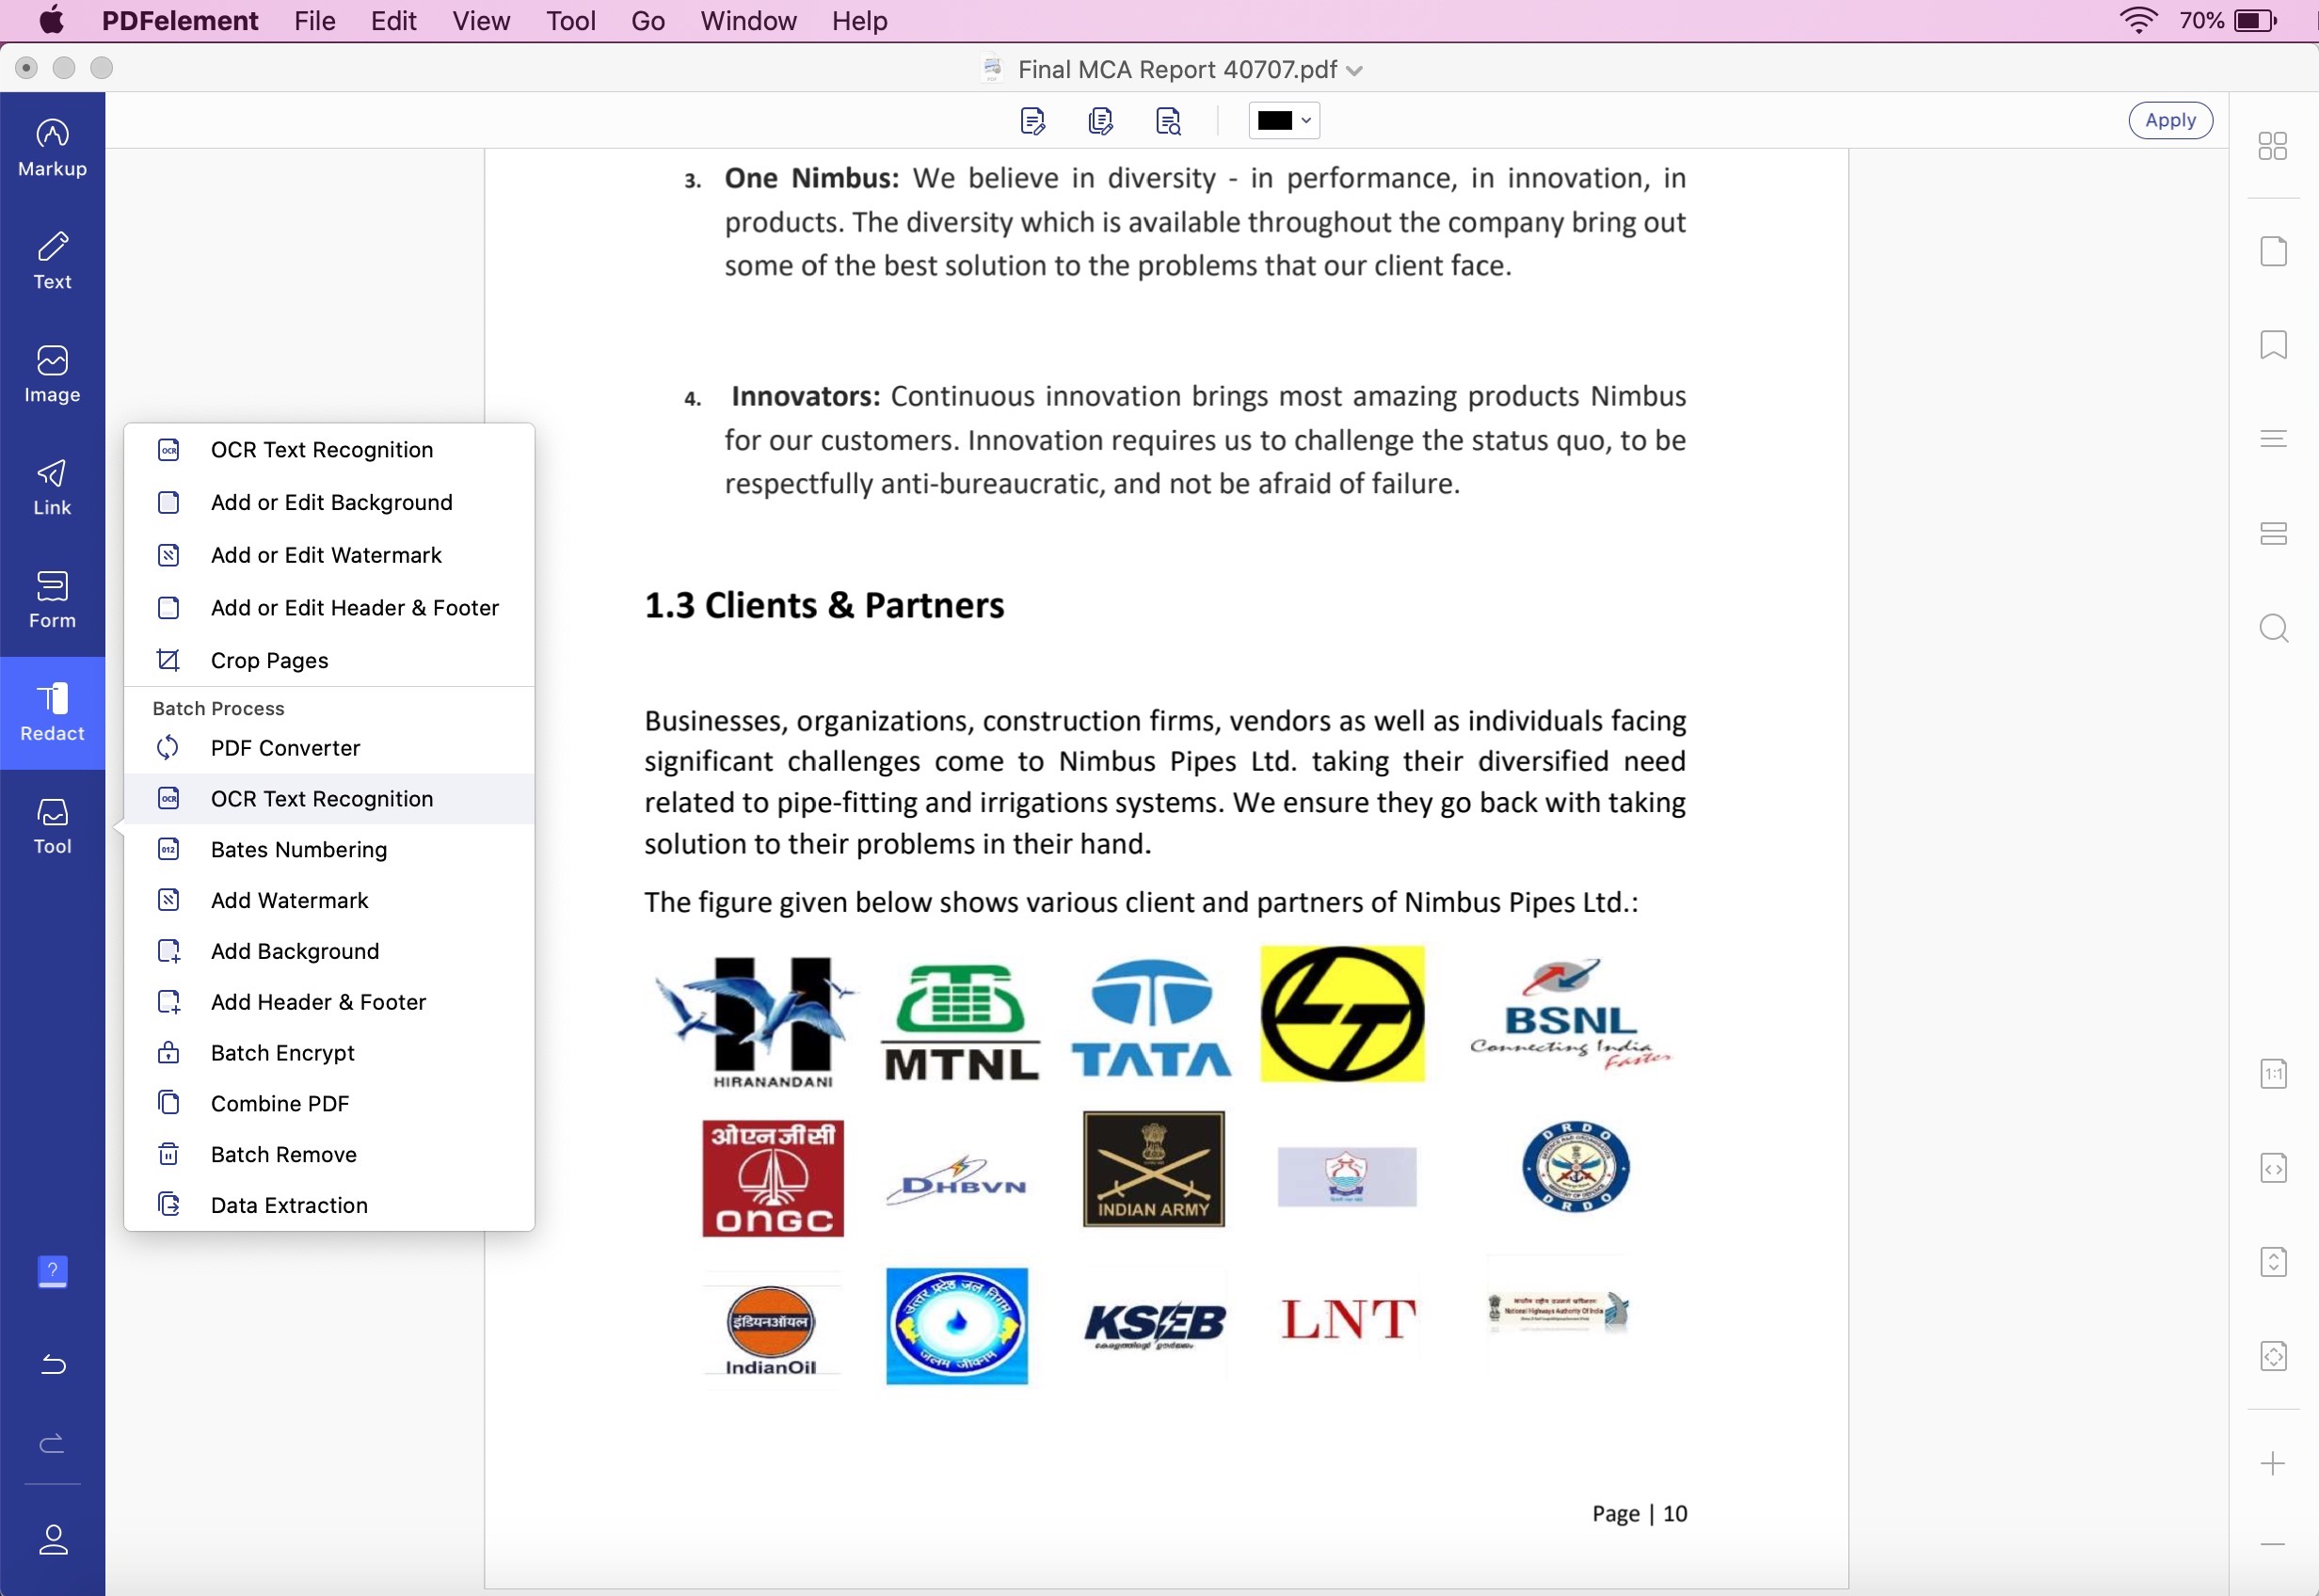
Task: Click the mark for redaction toolbar icon
Action: pyautogui.click(x=1032, y=121)
